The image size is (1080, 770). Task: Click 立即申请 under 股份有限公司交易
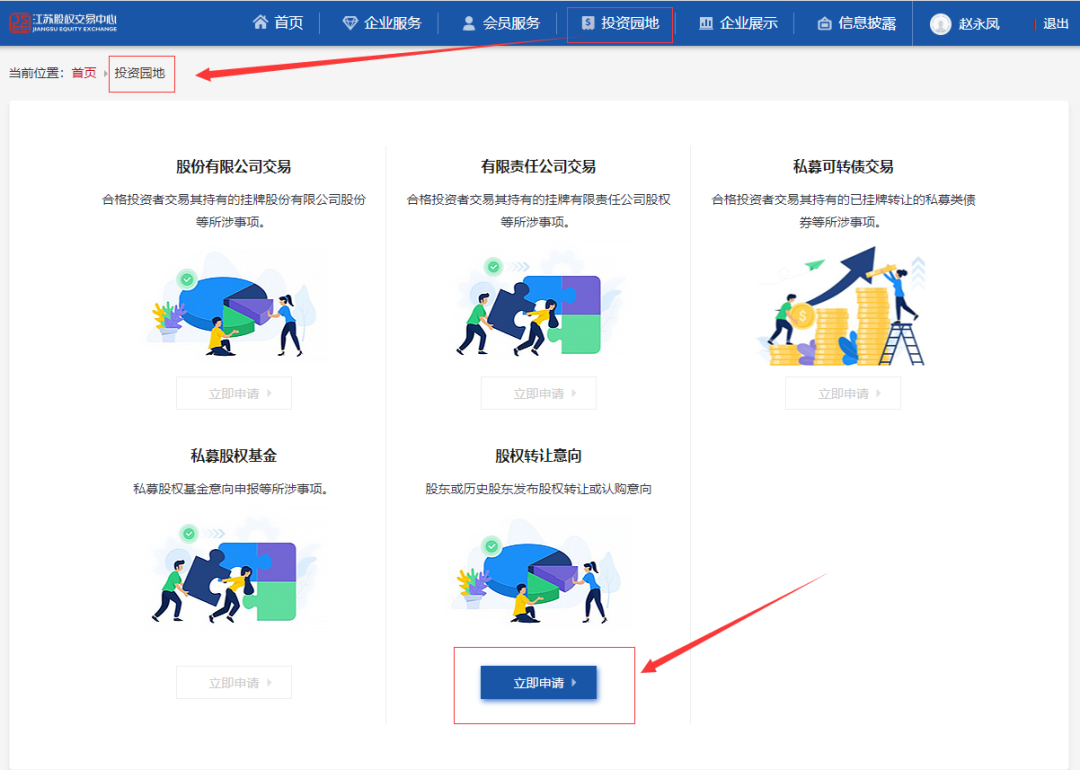click(x=234, y=393)
